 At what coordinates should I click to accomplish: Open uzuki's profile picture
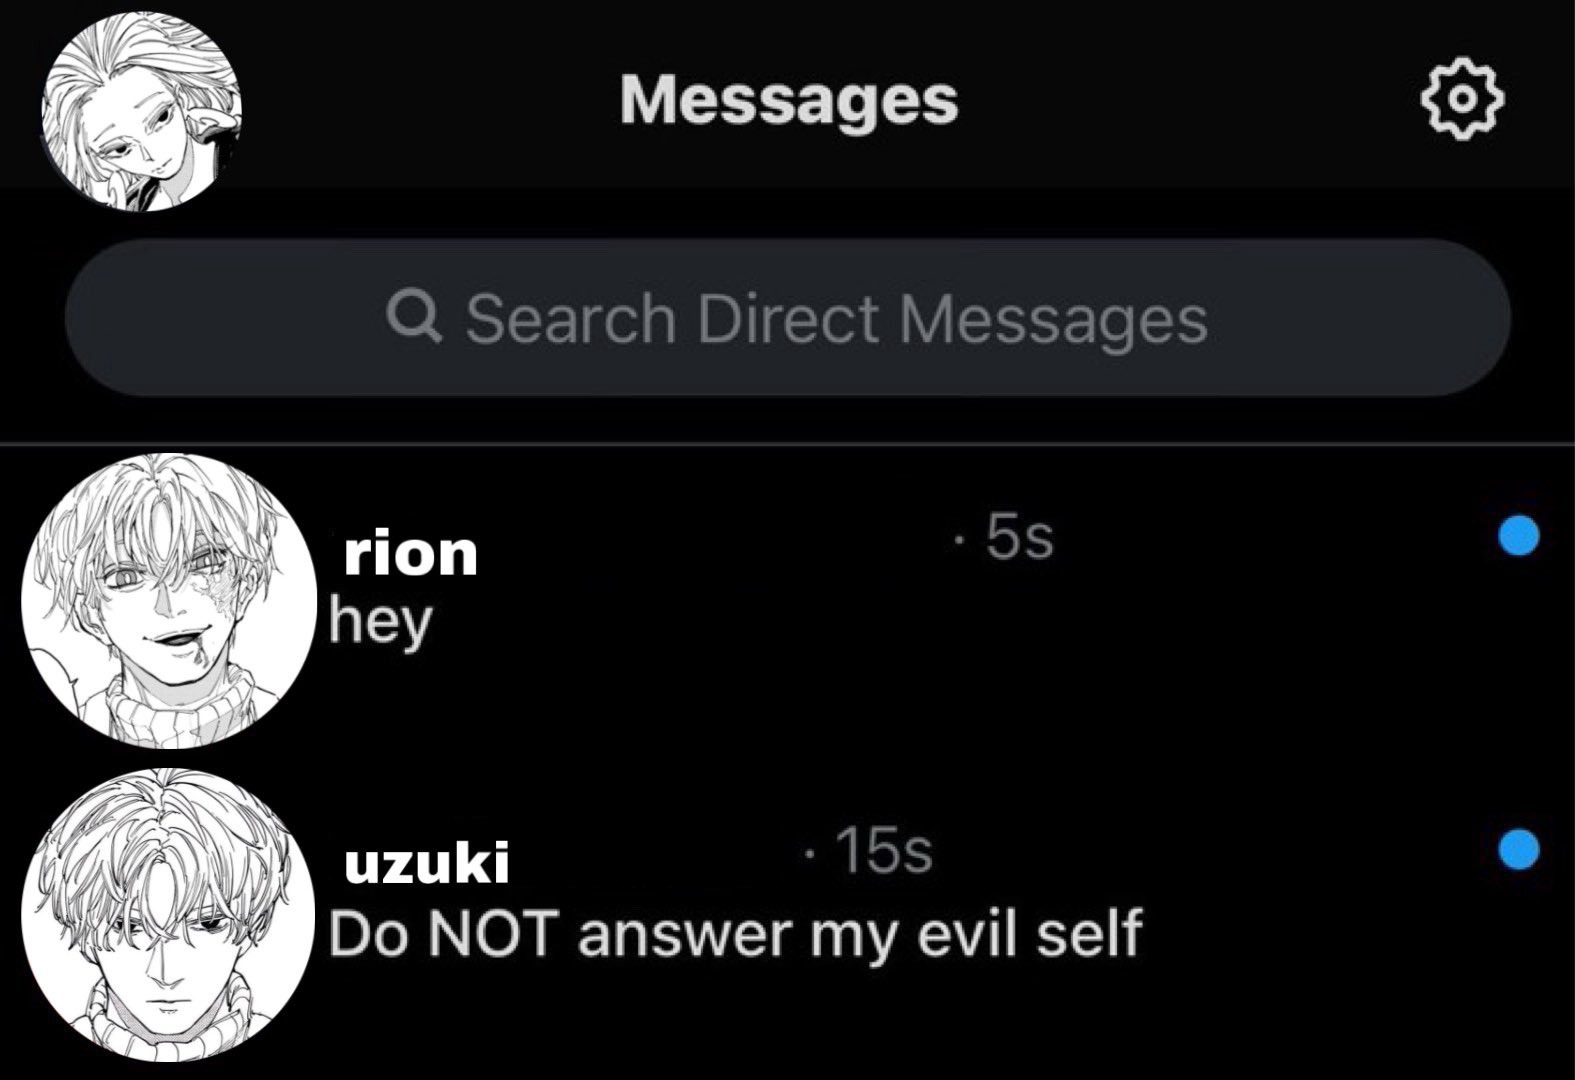coord(169,914)
